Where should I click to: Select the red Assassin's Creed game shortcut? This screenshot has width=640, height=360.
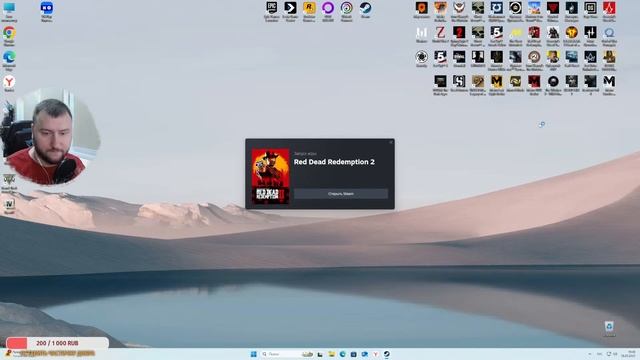[x=609, y=7]
